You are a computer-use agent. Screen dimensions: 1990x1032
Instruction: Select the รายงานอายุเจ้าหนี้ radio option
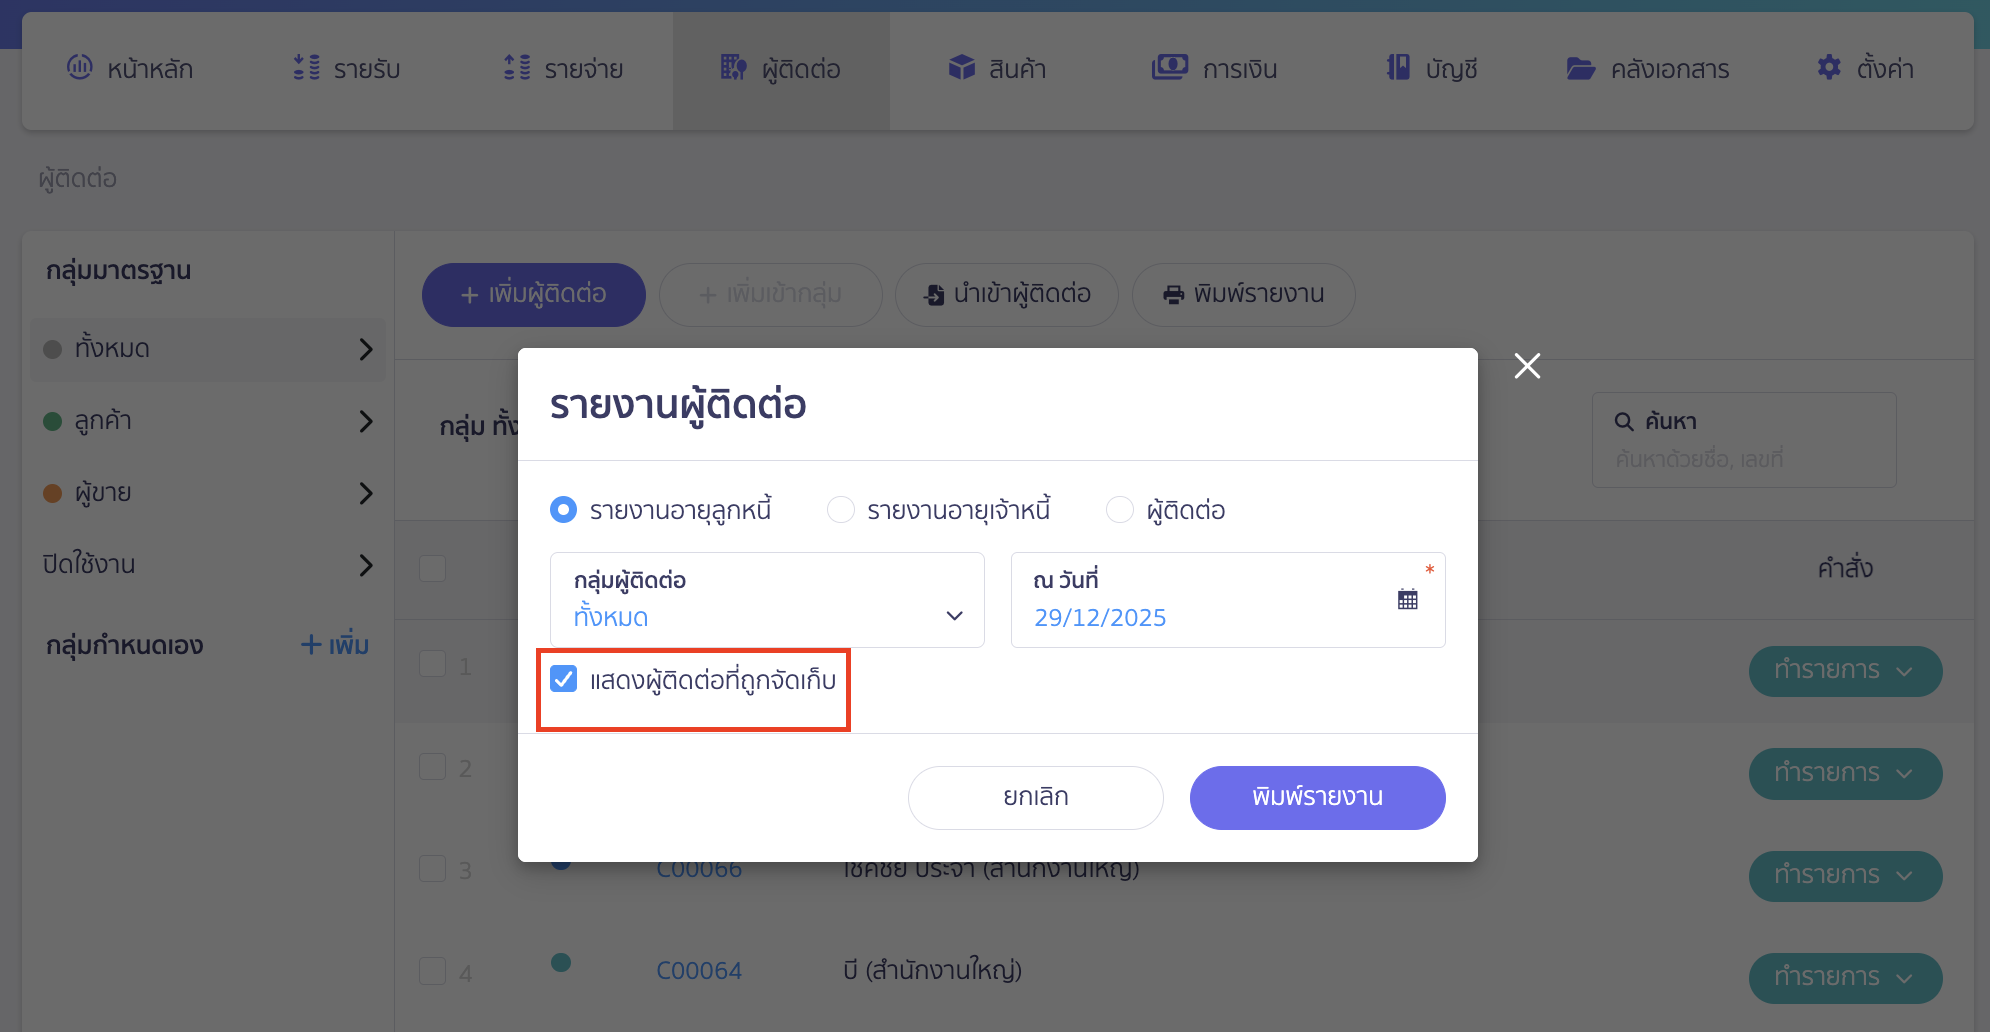click(841, 509)
